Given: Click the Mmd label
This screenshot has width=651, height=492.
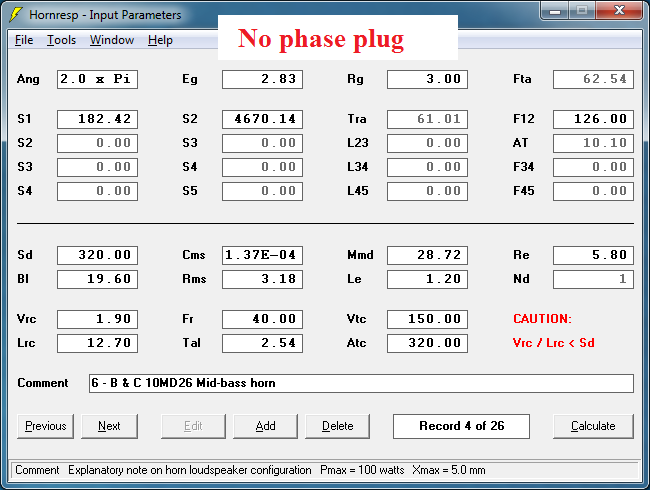Looking at the screenshot, I should coord(360,255).
